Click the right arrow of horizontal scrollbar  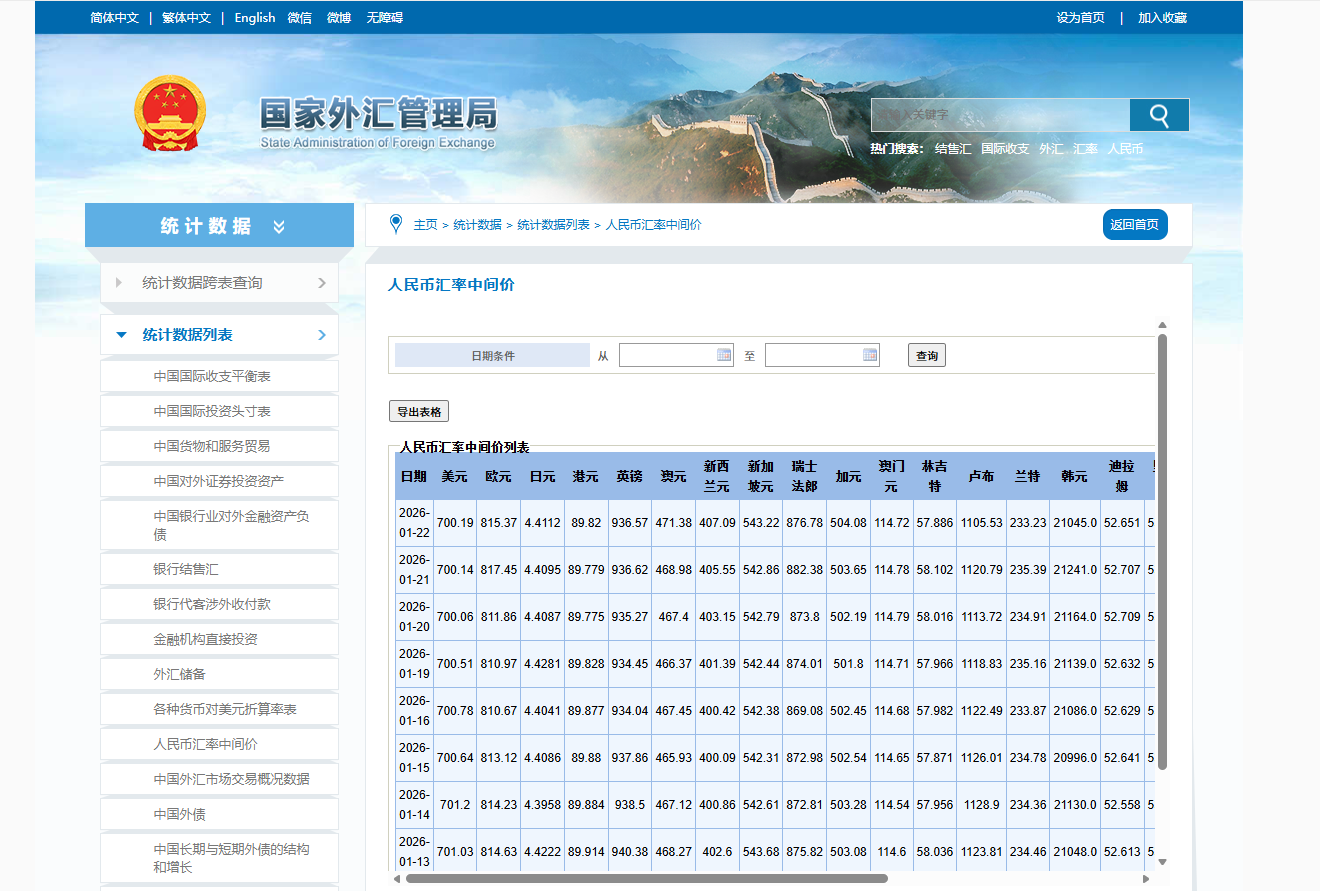coord(1146,879)
